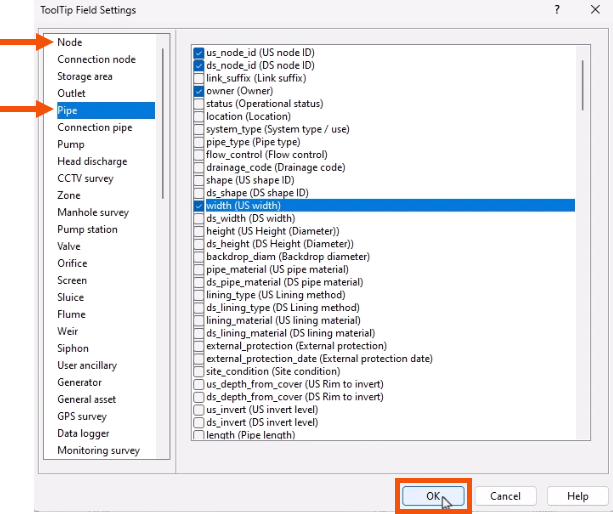Close the ToolTip Field Settings dialog
Screen dimensions: 613x514
pyautogui.click(x=595, y=9)
